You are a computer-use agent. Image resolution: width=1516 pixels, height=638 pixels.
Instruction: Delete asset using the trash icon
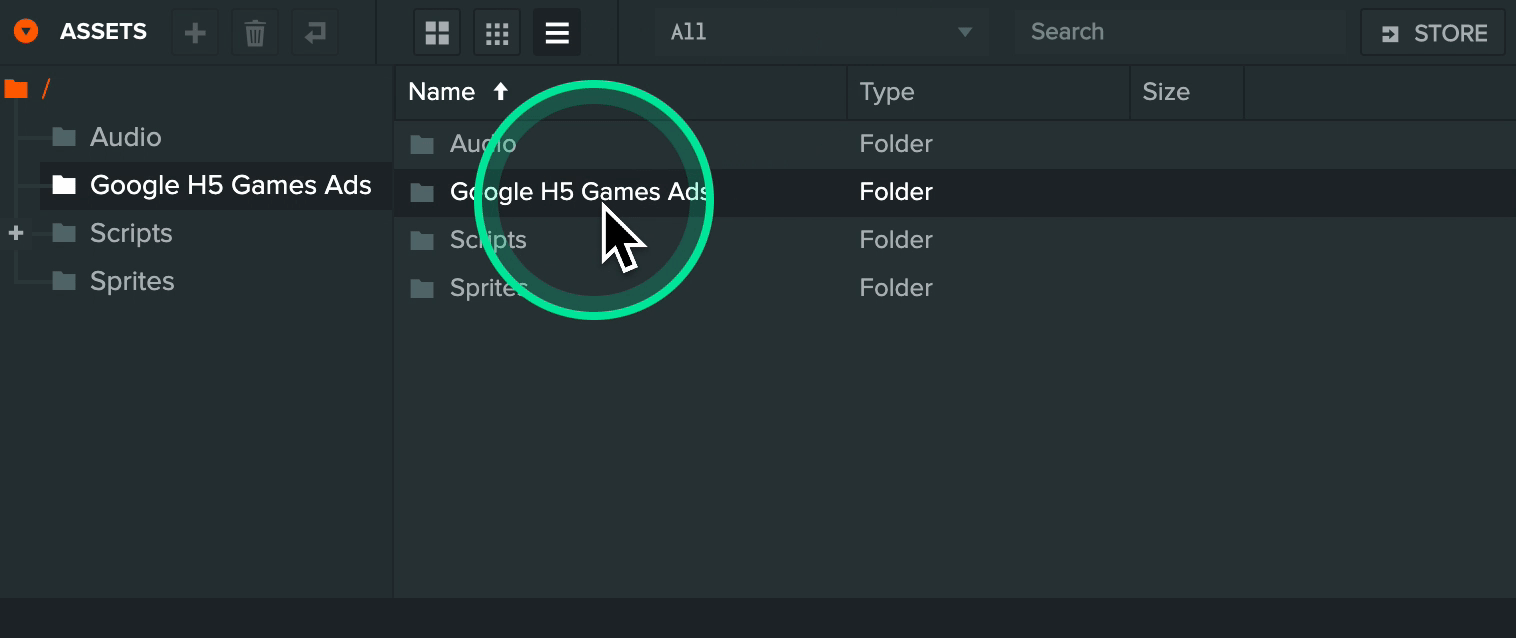[x=255, y=33]
